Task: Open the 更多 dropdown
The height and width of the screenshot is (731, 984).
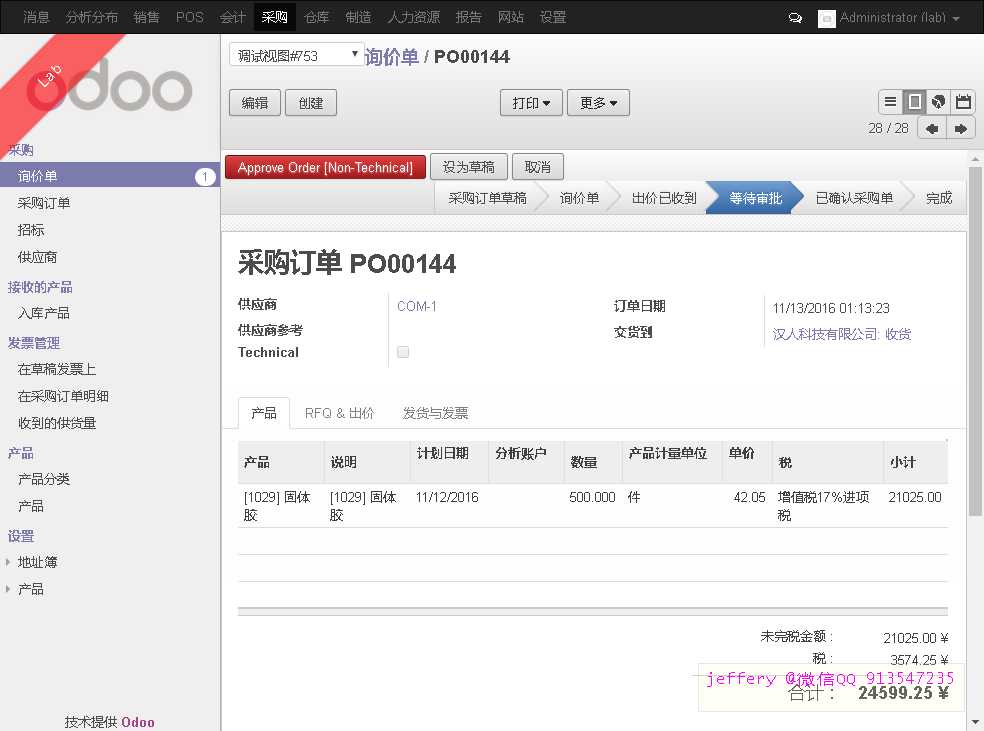Action: tap(598, 103)
